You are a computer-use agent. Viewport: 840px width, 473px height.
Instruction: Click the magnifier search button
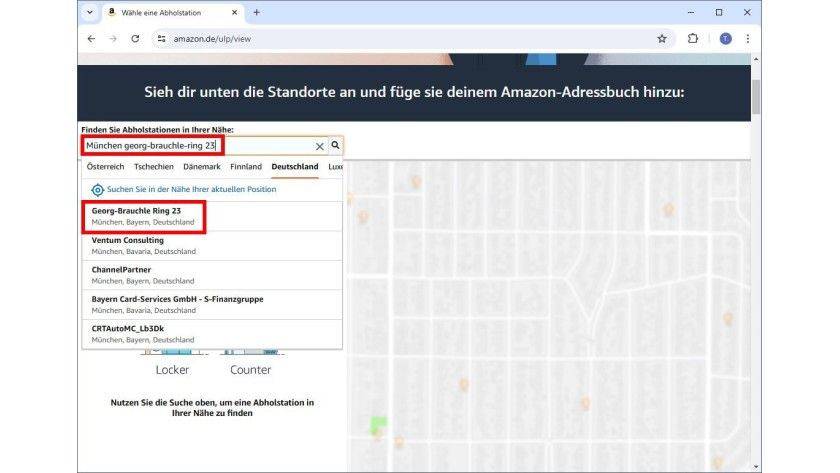click(335, 145)
